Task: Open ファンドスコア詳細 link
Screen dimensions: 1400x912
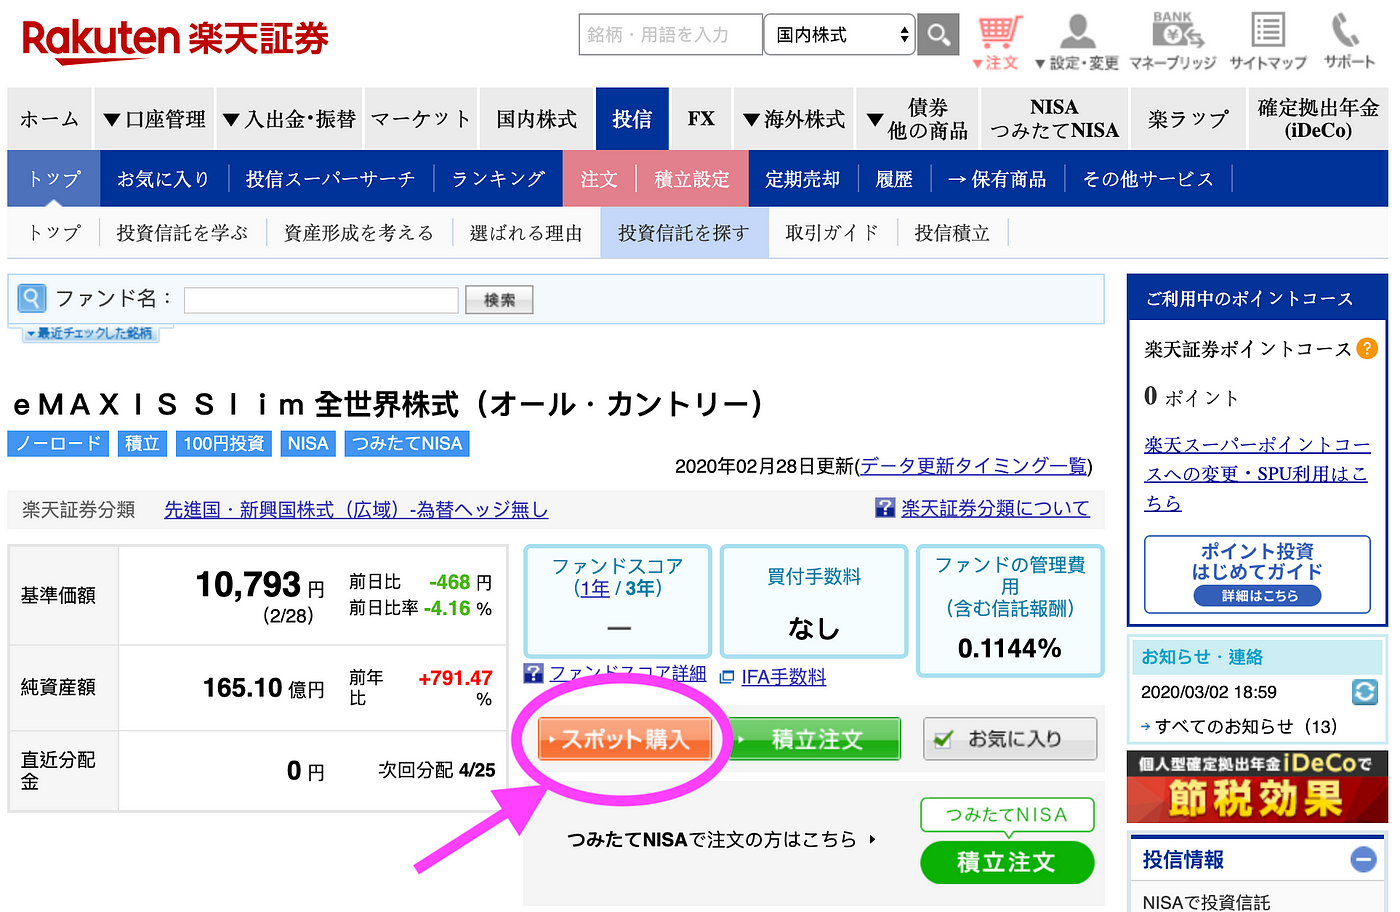Action: (628, 674)
